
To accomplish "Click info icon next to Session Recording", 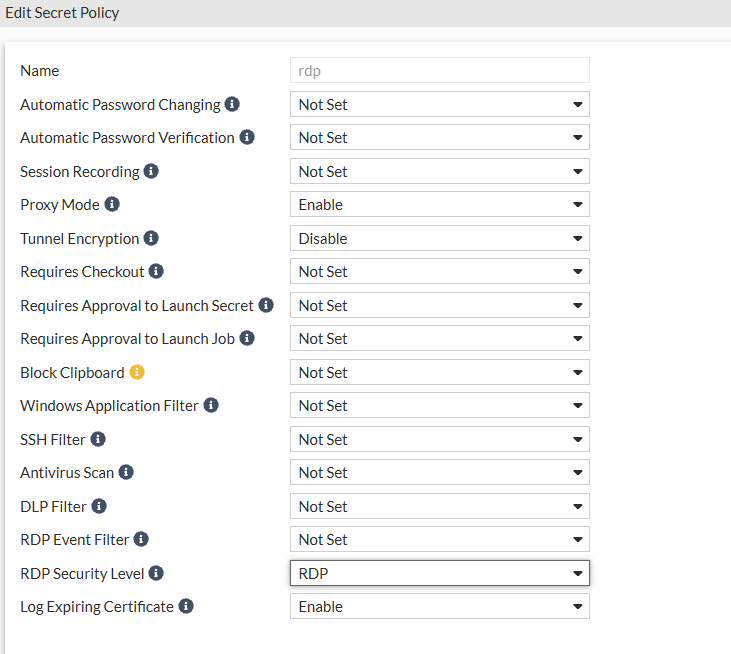I will tap(151, 171).
